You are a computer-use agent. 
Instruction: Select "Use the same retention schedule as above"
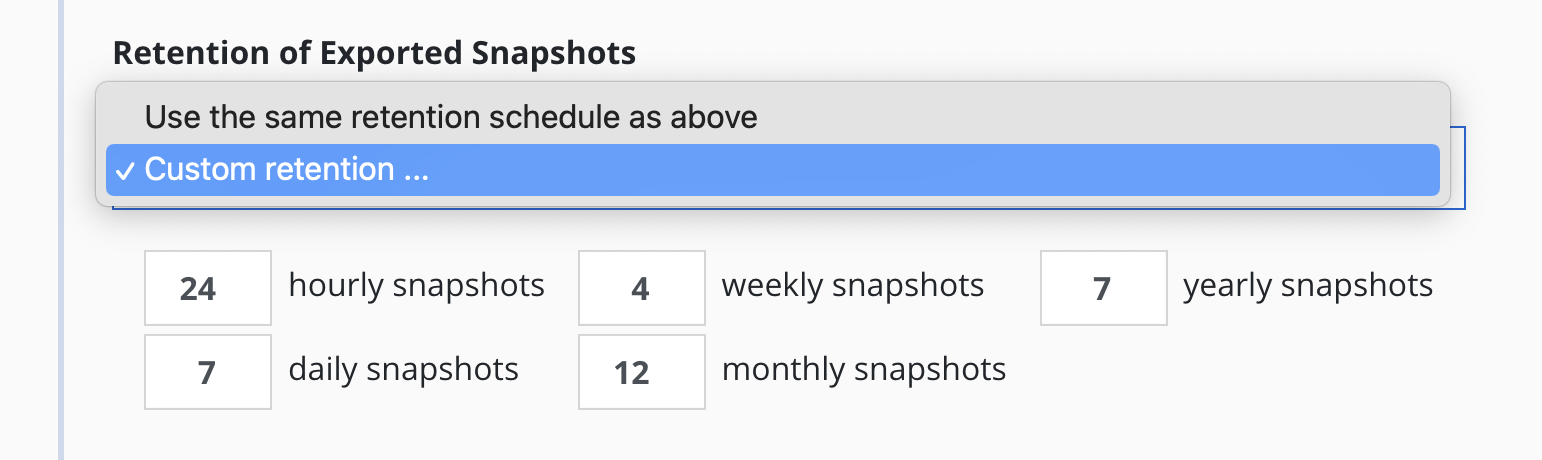[x=451, y=118]
